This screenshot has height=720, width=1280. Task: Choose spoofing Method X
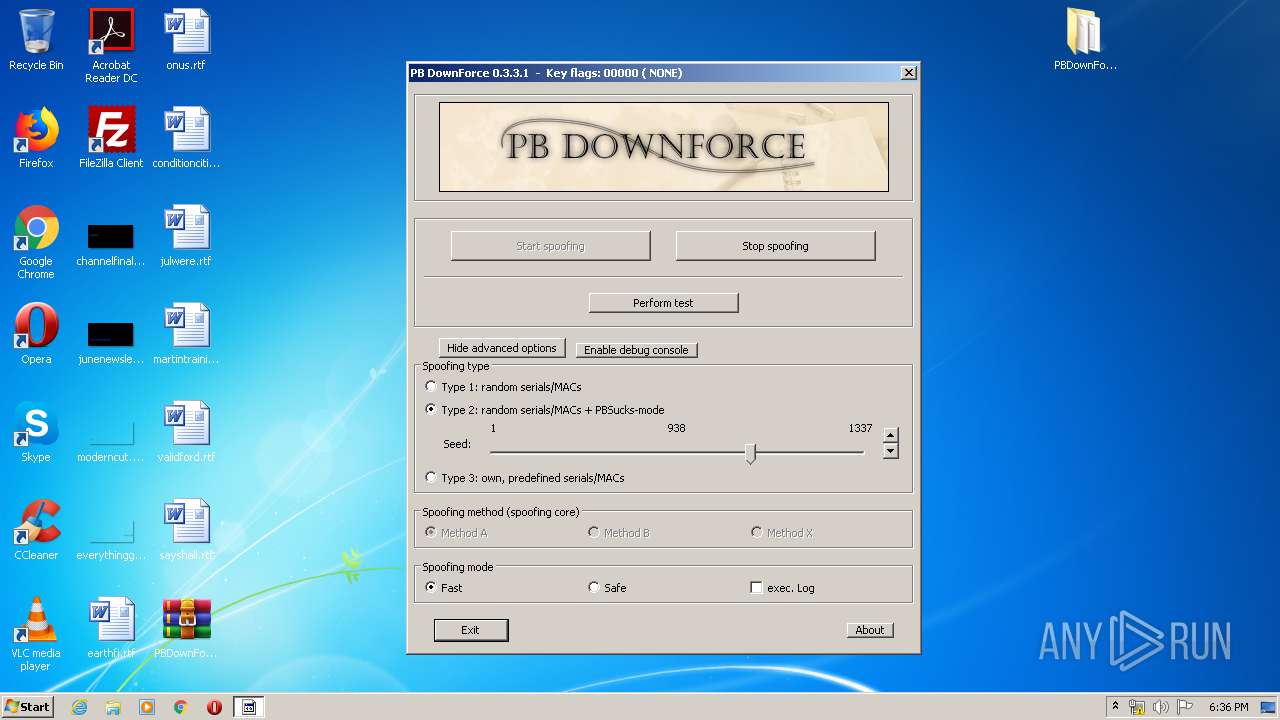click(x=782, y=533)
